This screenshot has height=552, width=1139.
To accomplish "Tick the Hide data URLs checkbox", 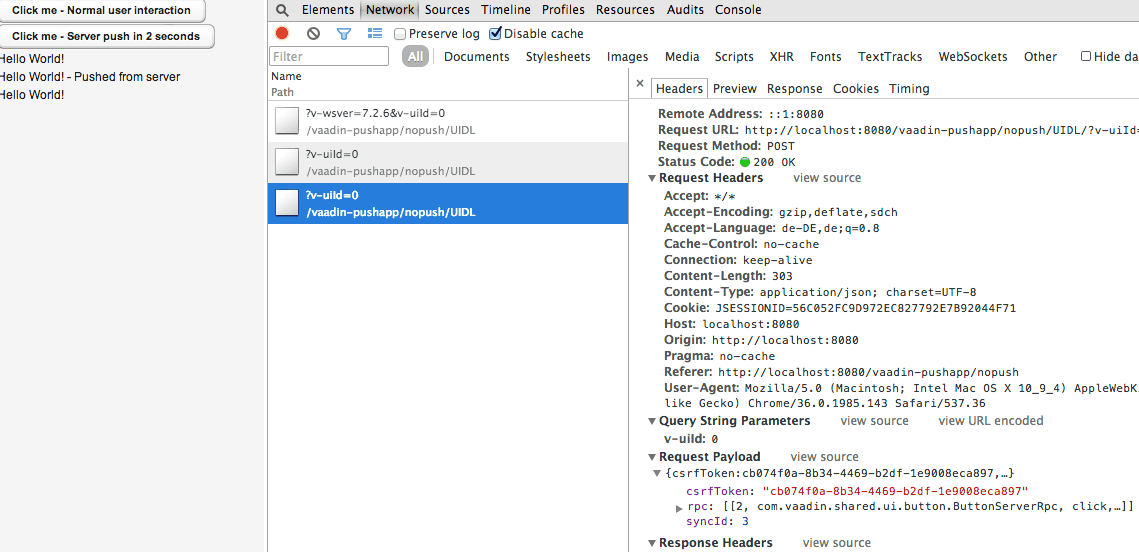I will 1086,57.
